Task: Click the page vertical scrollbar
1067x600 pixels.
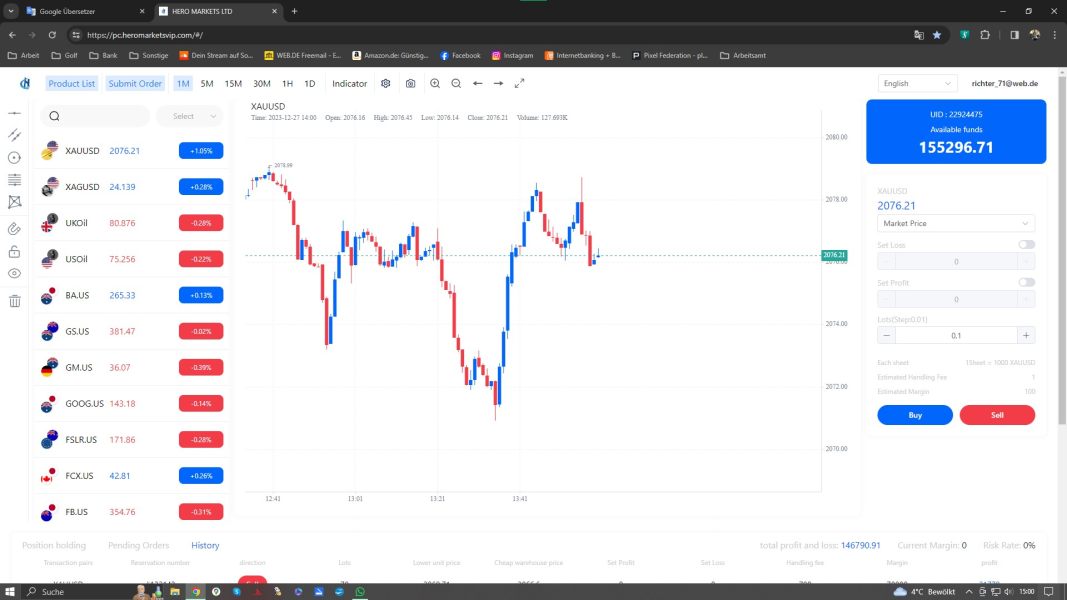Action: tap(1062, 252)
